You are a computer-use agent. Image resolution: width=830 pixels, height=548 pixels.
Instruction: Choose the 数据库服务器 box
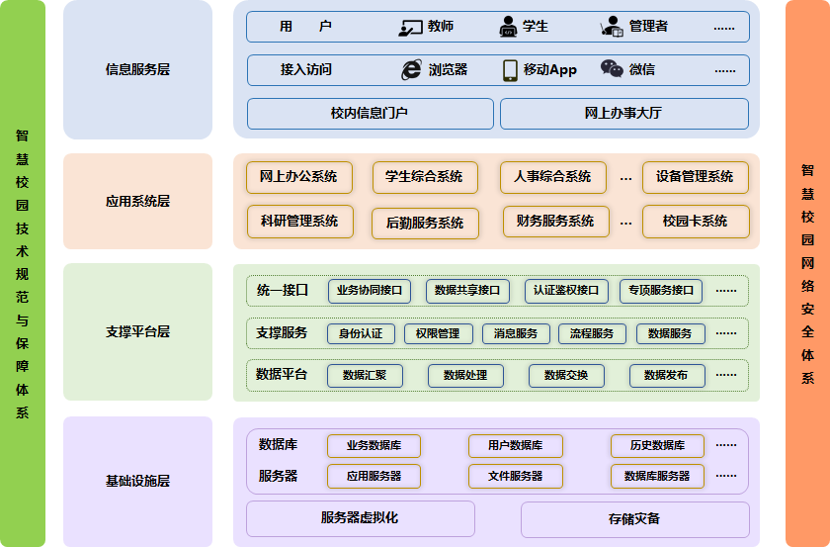click(657, 476)
